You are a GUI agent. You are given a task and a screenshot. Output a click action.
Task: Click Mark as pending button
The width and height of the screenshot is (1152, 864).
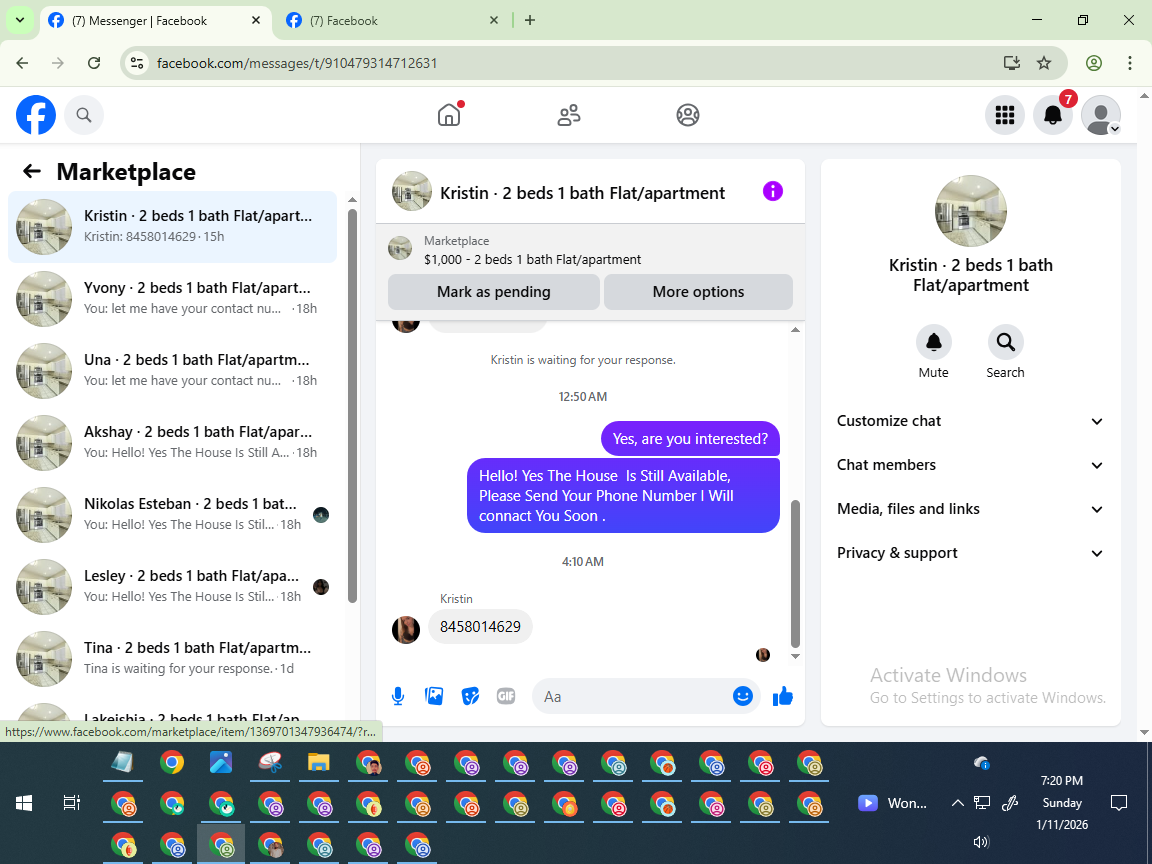pyautogui.click(x=494, y=292)
